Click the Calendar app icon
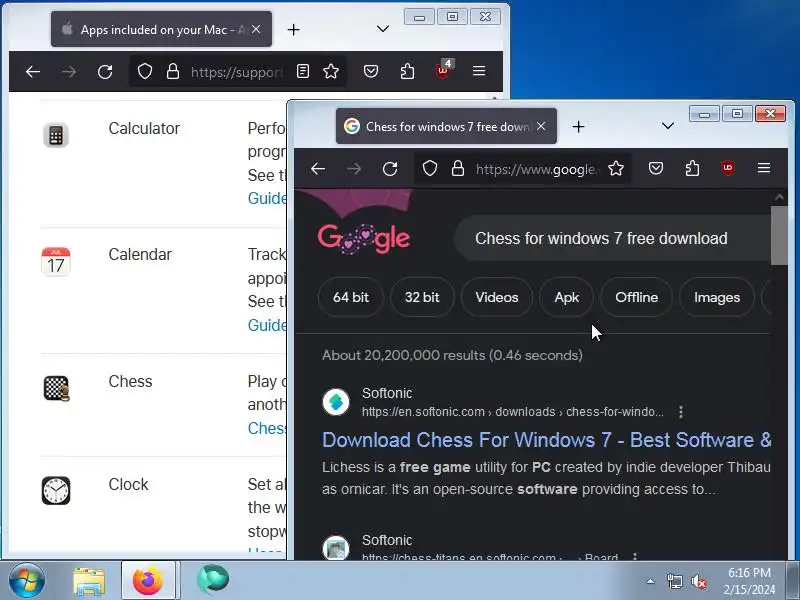The width and height of the screenshot is (800, 600). (x=56, y=262)
